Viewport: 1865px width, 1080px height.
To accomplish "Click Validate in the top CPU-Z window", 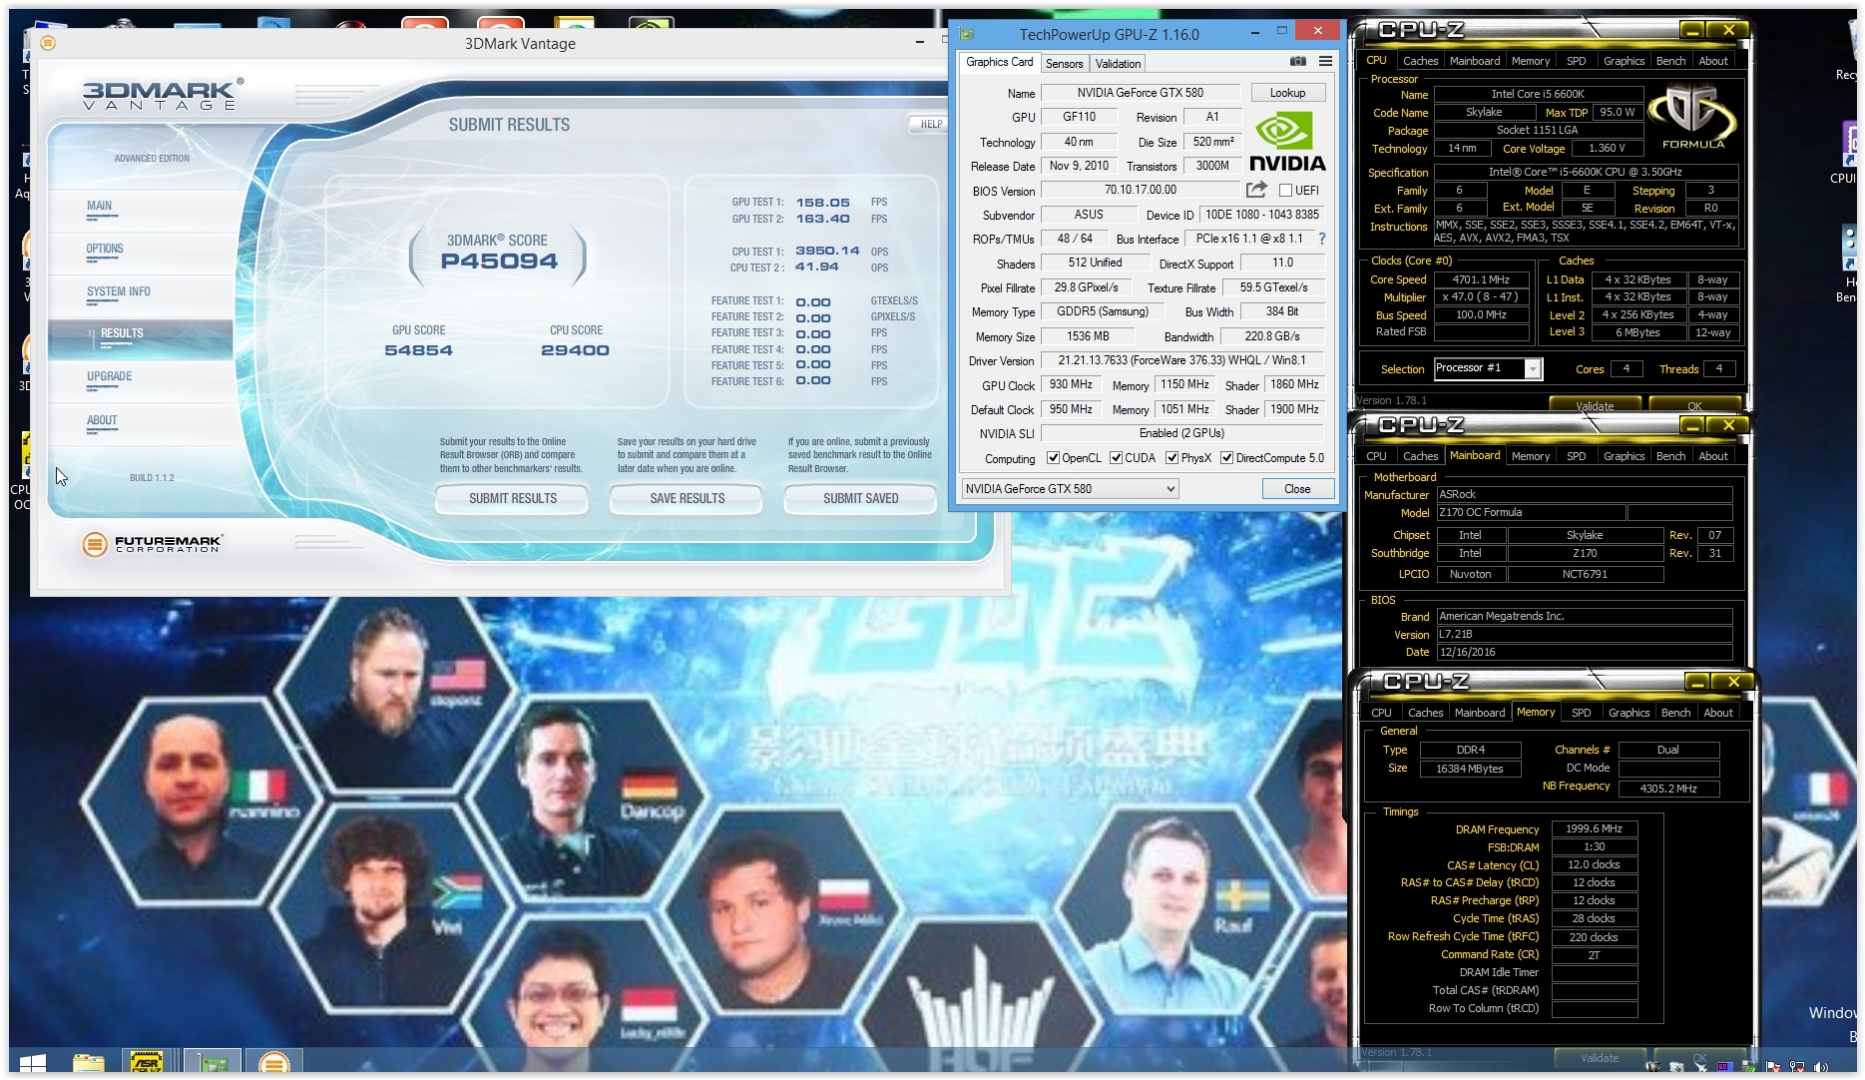I will point(1594,406).
